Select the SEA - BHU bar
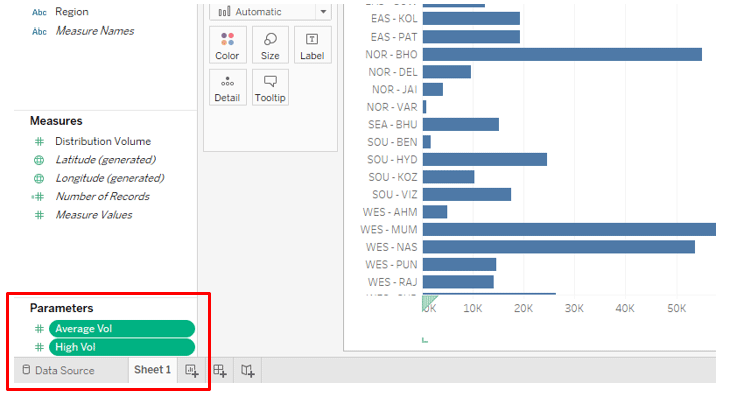Screen dimensions: 738x404 coord(461,124)
